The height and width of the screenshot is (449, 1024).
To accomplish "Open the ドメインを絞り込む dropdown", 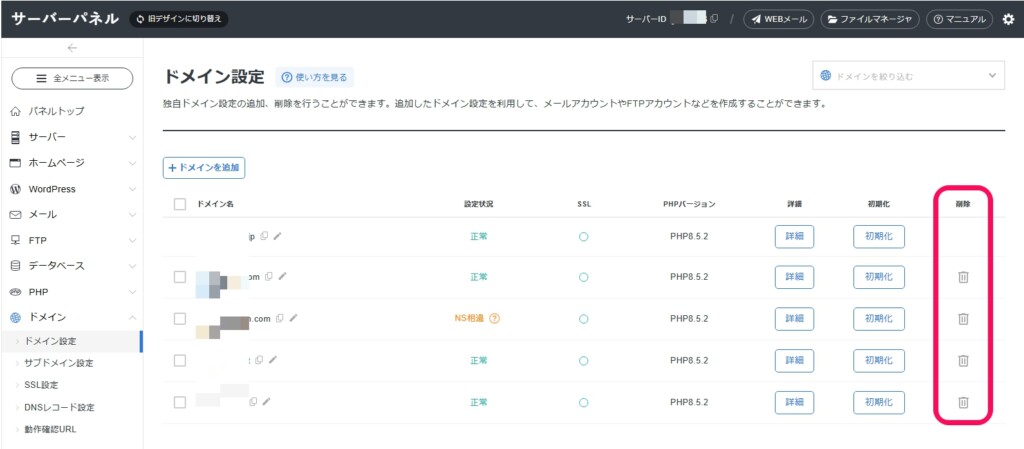I will pos(908,76).
